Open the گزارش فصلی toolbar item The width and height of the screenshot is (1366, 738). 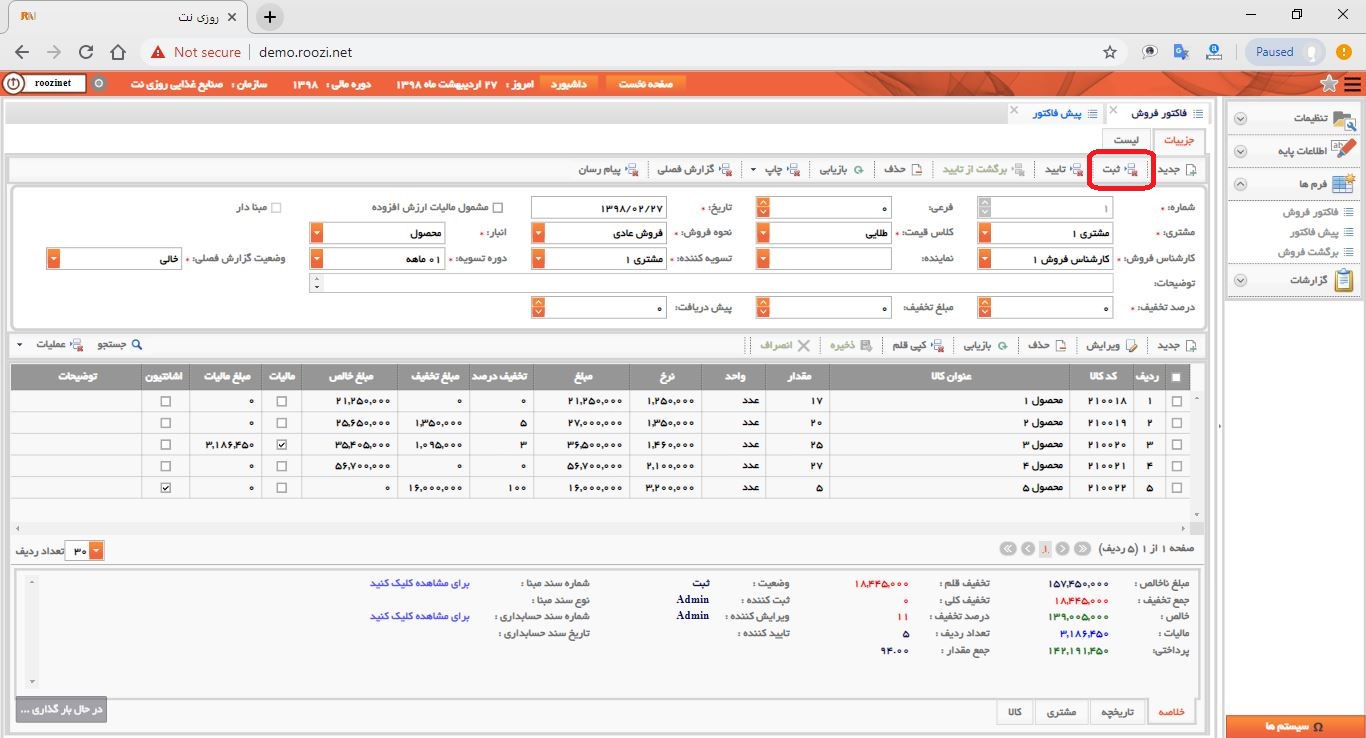tap(693, 170)
